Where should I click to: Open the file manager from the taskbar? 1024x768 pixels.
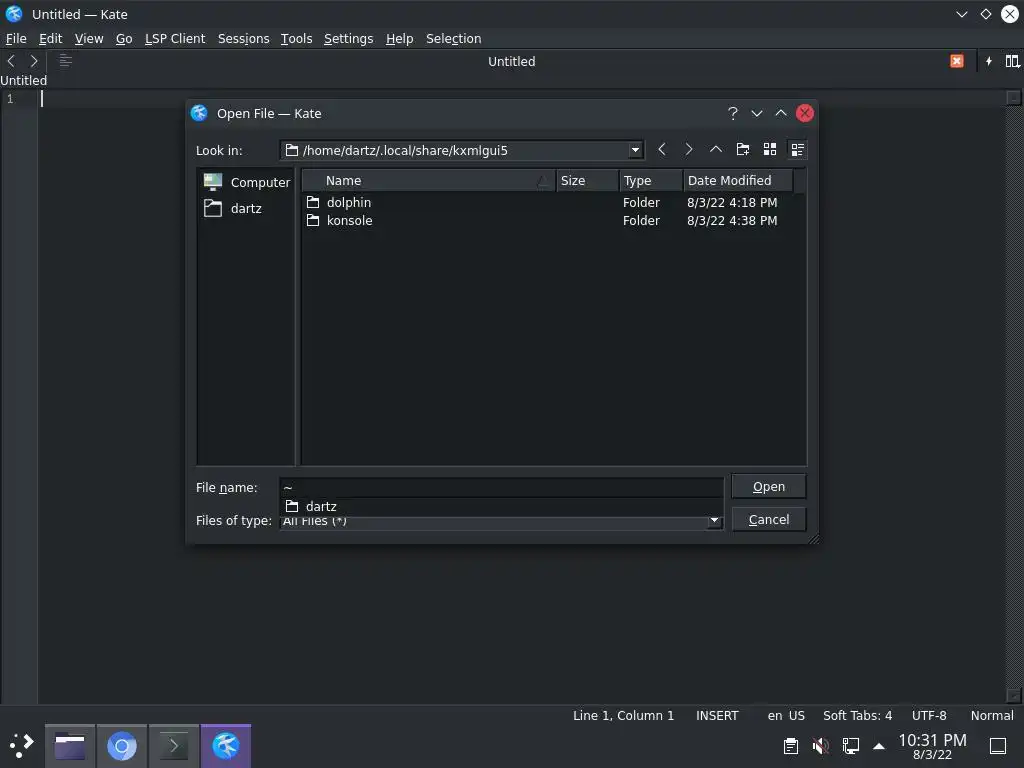click(70, 745)
